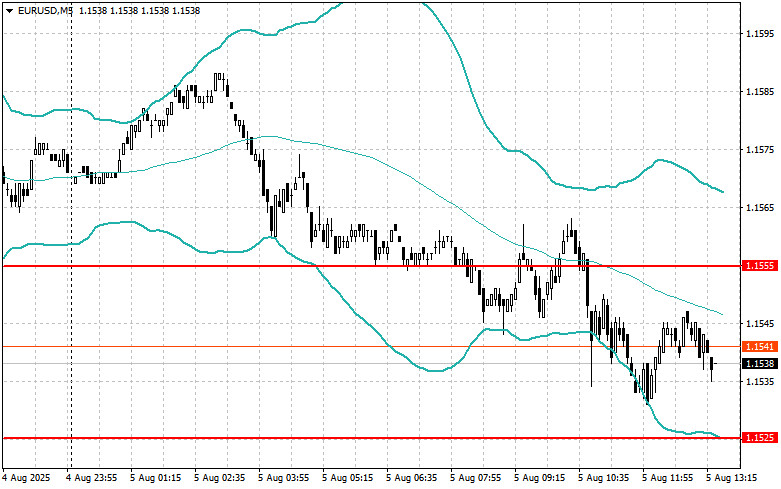Select the 1.1525 red price level label
This screenshot has width=781, height=489.
click(760, 438)
